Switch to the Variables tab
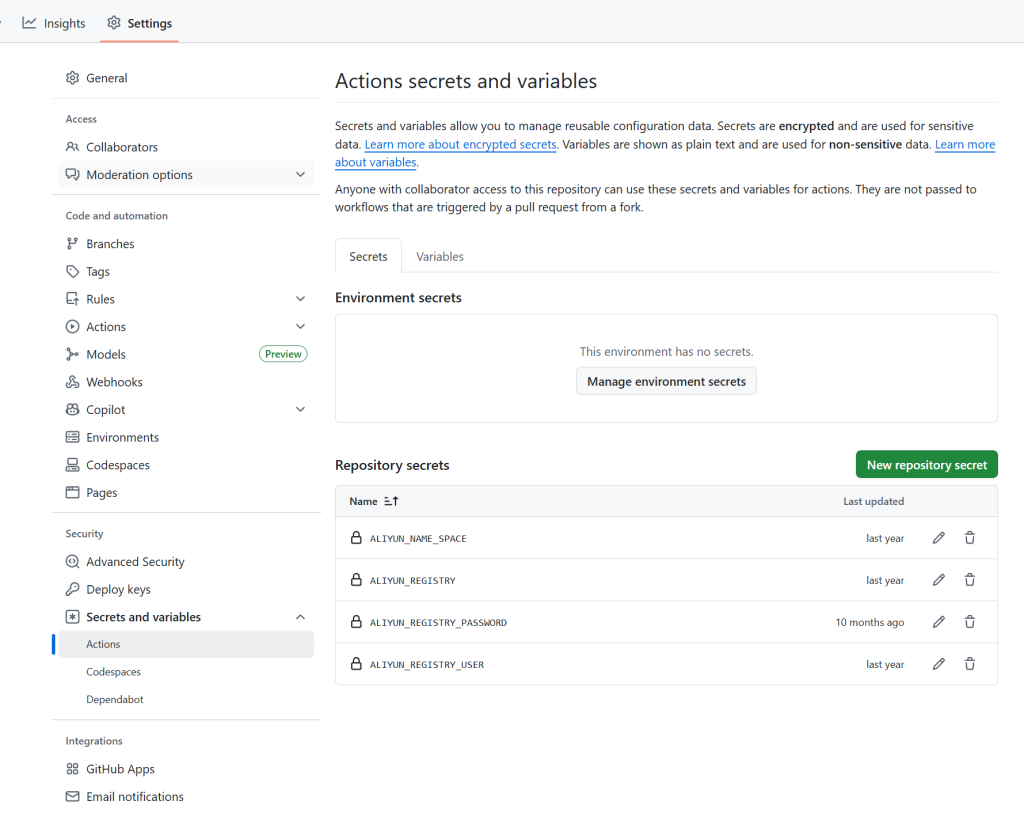Viewport: 1024px width, 824px height. point(440,257)
